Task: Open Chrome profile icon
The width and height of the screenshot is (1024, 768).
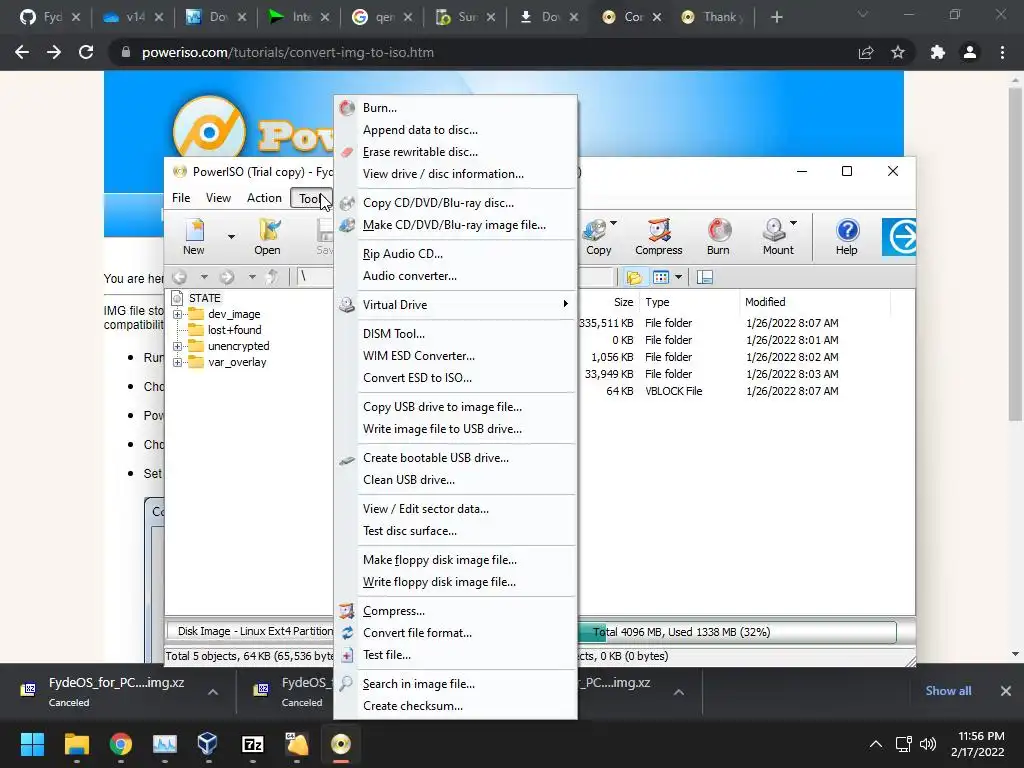Action: pos(970,52)
